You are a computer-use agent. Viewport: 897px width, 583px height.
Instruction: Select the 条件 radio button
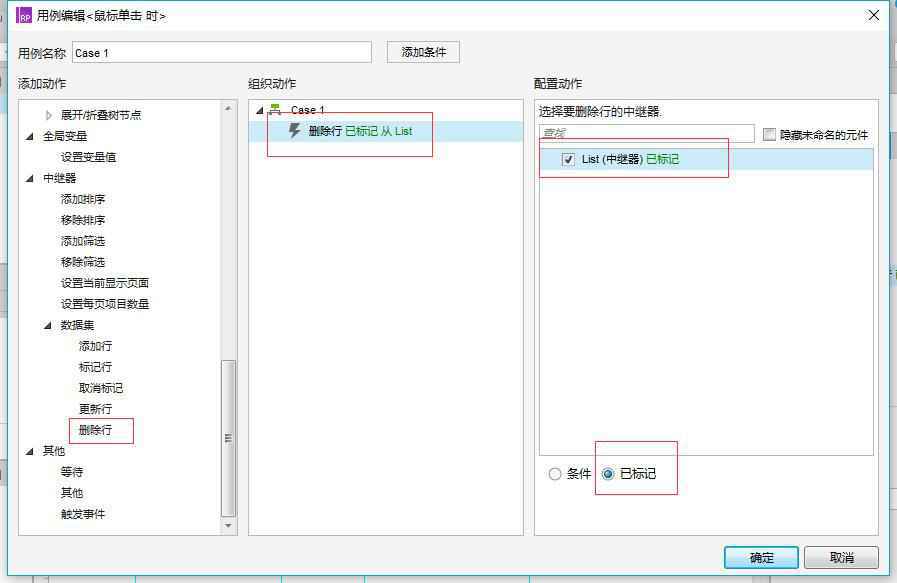pos(554,474)
